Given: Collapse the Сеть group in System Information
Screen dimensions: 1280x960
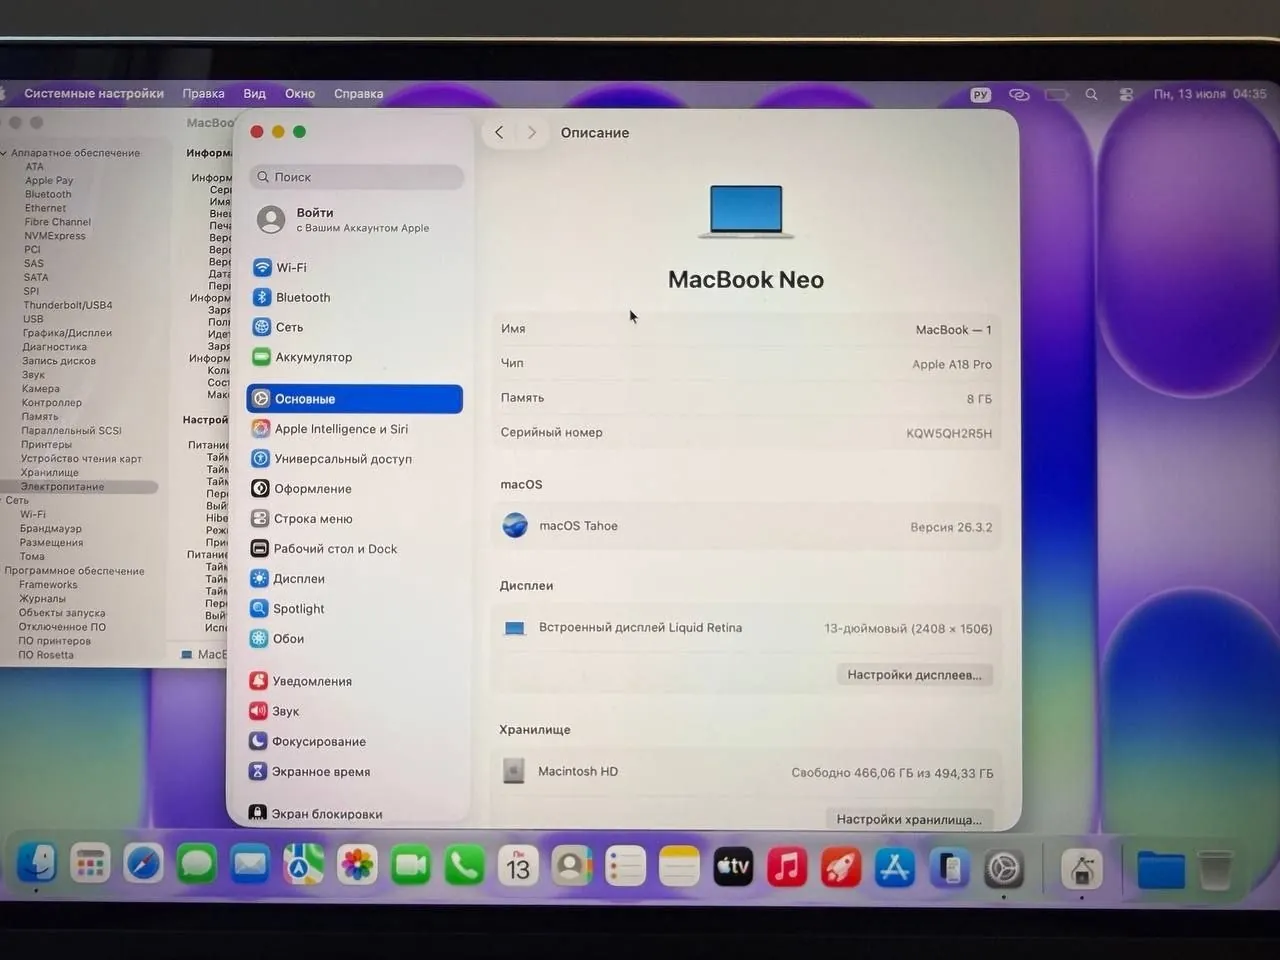Looking at the screenshot, I should point(3,500).
